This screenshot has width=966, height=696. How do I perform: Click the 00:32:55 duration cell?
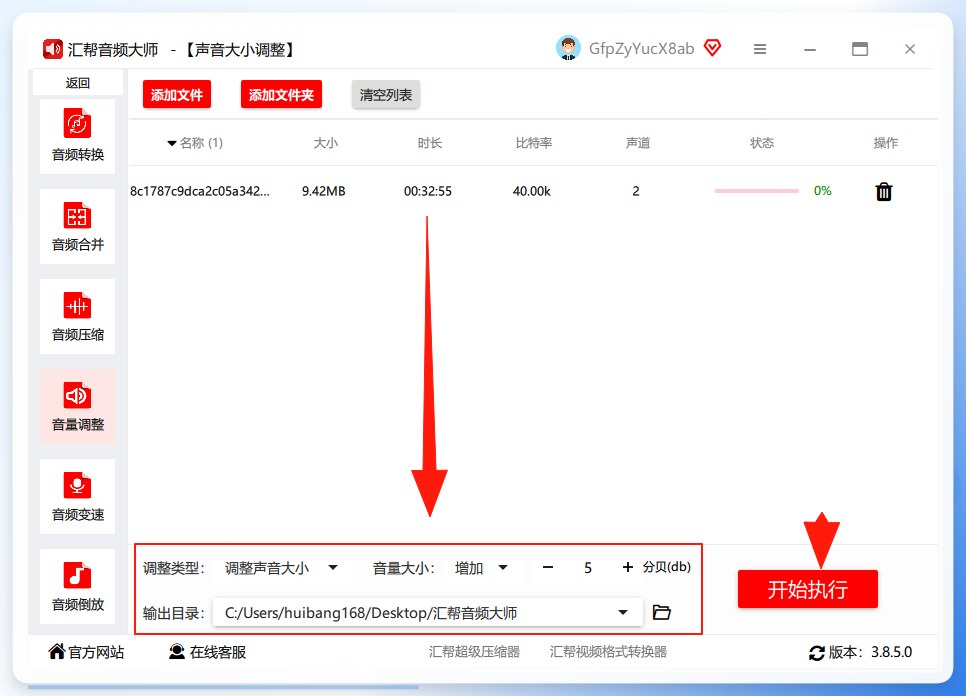point(428,192)
